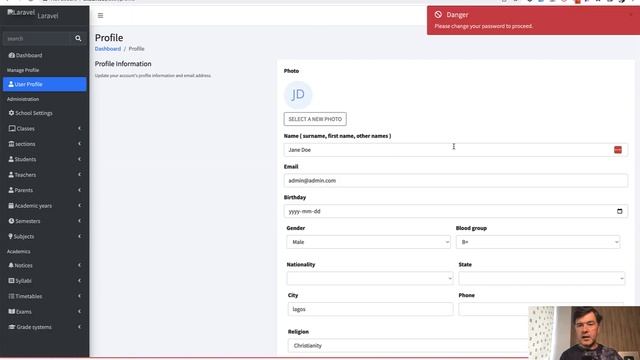The image size is (640, 360).
Task: Click the Academic years calendar icon
Action: tap(11, 206)
